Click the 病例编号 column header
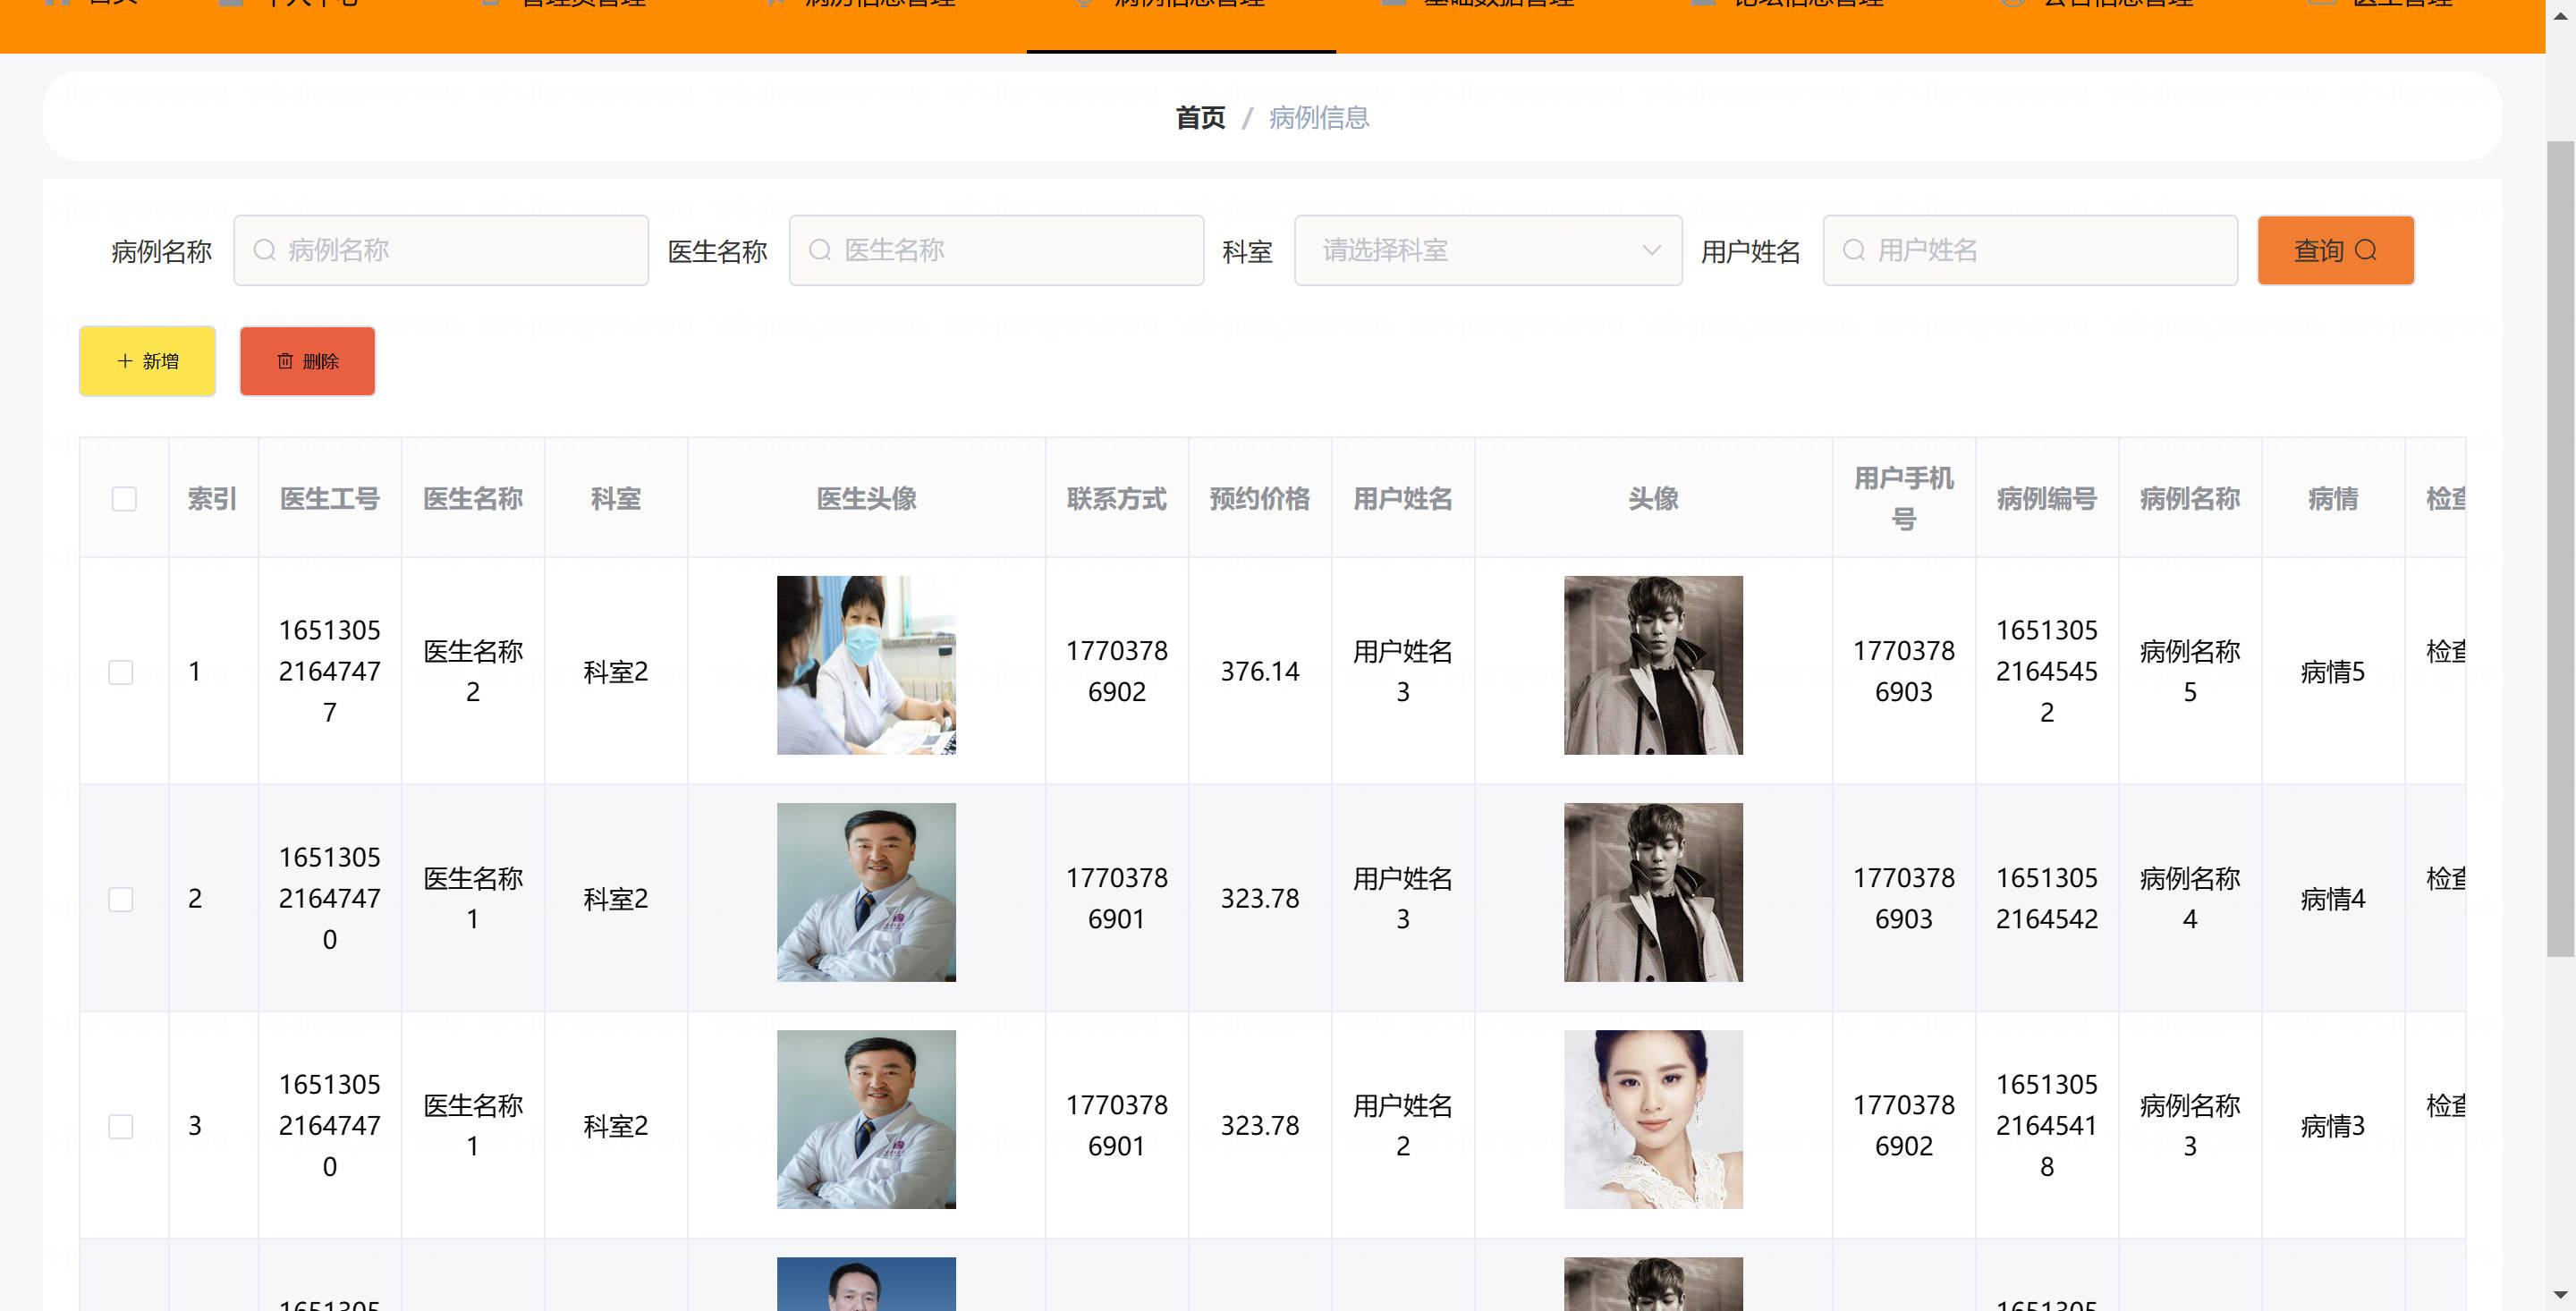The image size is (2576, 1311). (x=2047, y=498)
